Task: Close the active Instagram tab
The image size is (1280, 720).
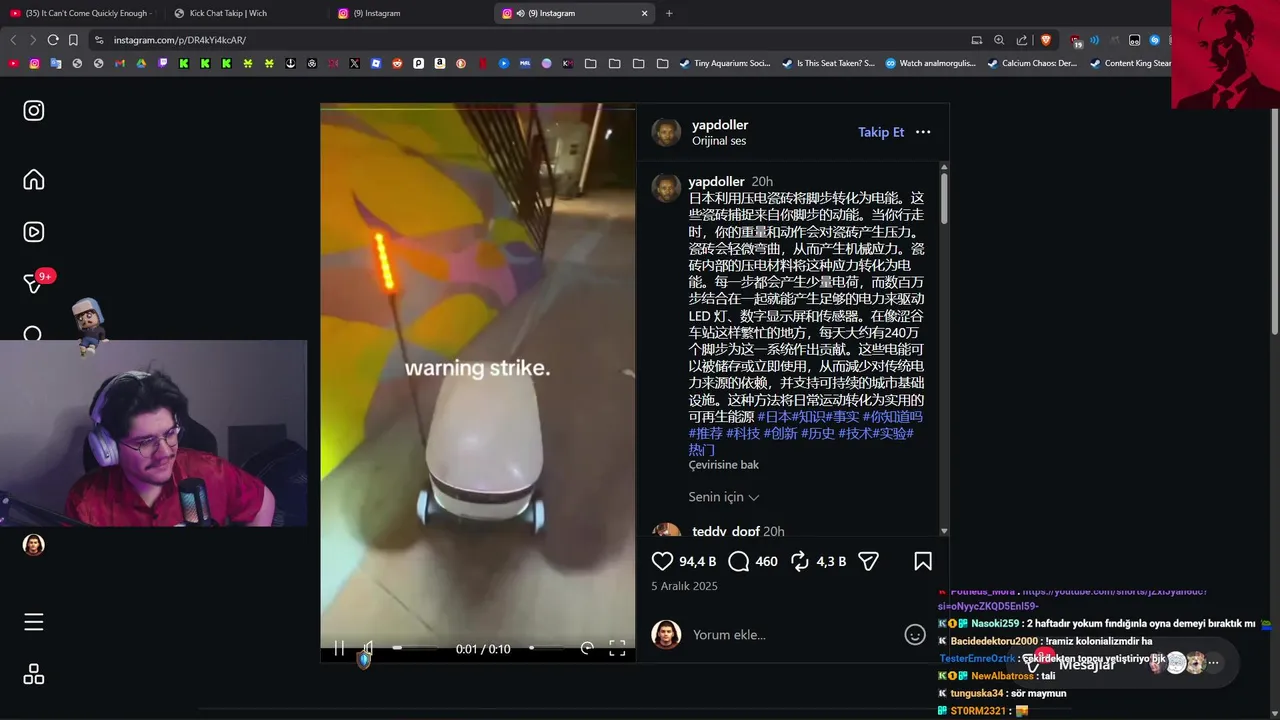Action: click(644, 13)
